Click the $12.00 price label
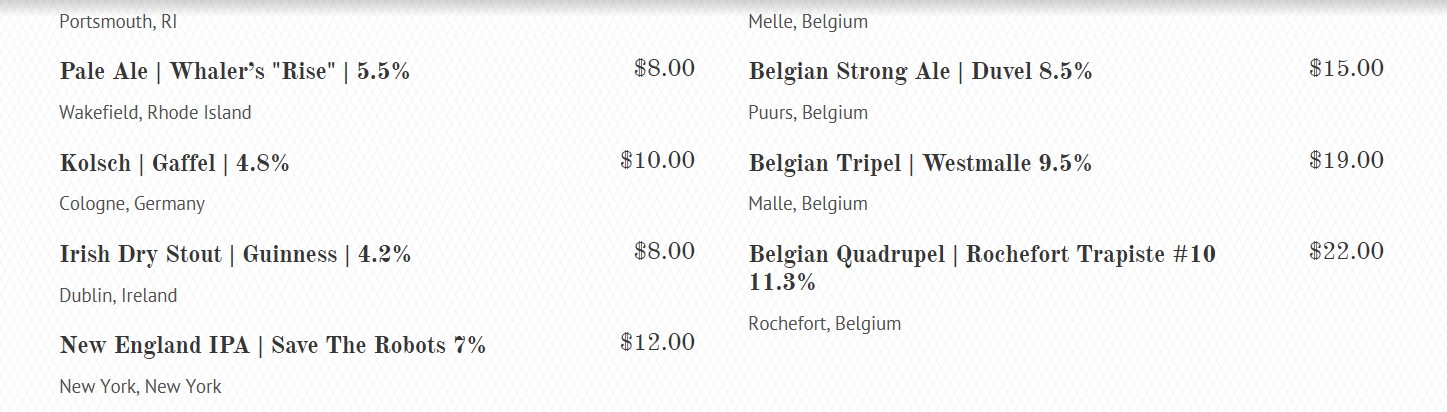 point(657,342)
